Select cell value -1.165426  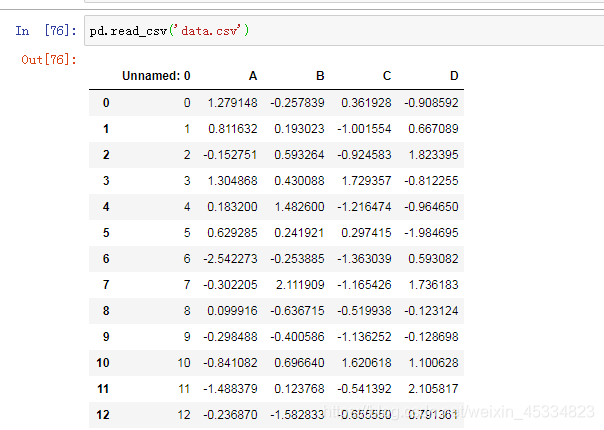(364, 285)
